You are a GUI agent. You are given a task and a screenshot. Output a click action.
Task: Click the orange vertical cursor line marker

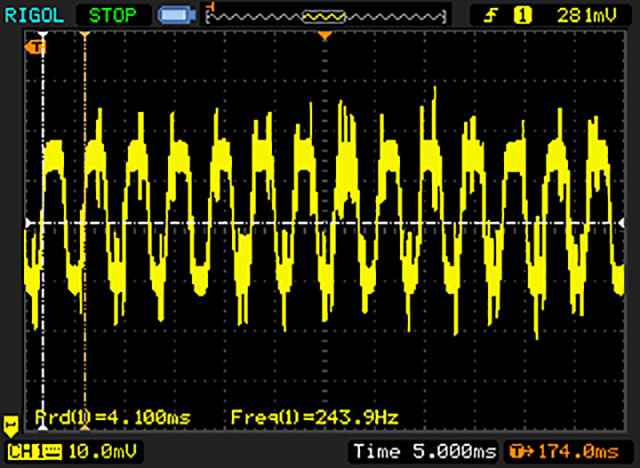[85, 36]
